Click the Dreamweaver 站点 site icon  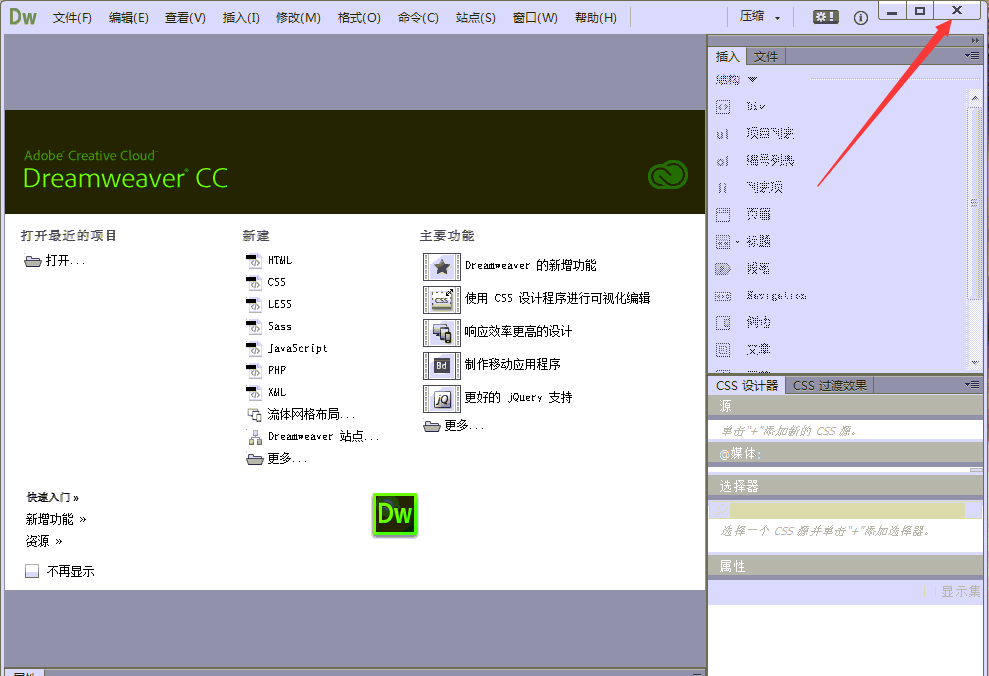(x=255, y=436)
